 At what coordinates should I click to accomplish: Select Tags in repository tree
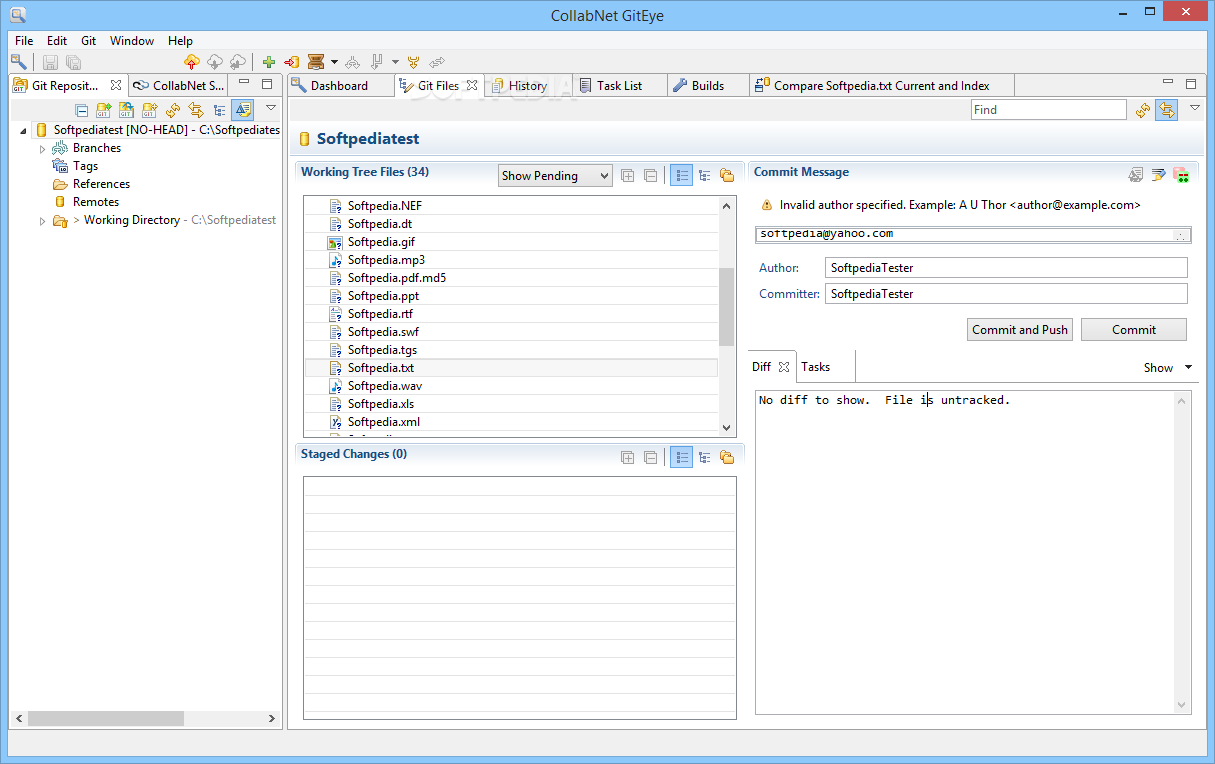click(85, 166)
